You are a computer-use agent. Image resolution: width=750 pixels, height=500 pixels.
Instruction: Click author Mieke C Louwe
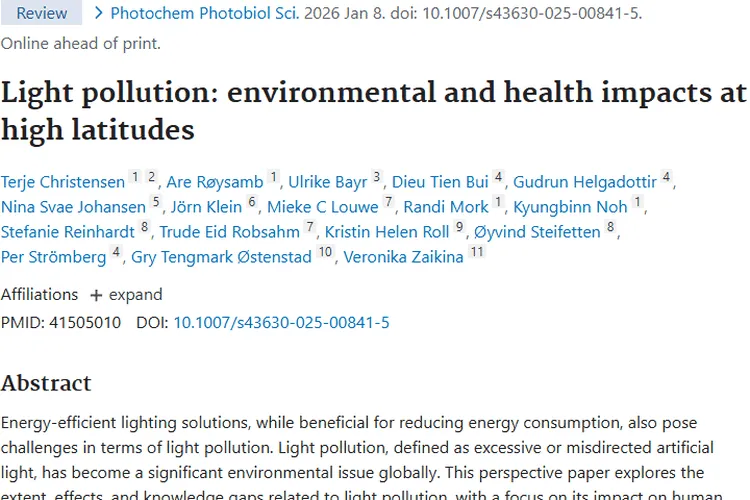pos(322,207)
